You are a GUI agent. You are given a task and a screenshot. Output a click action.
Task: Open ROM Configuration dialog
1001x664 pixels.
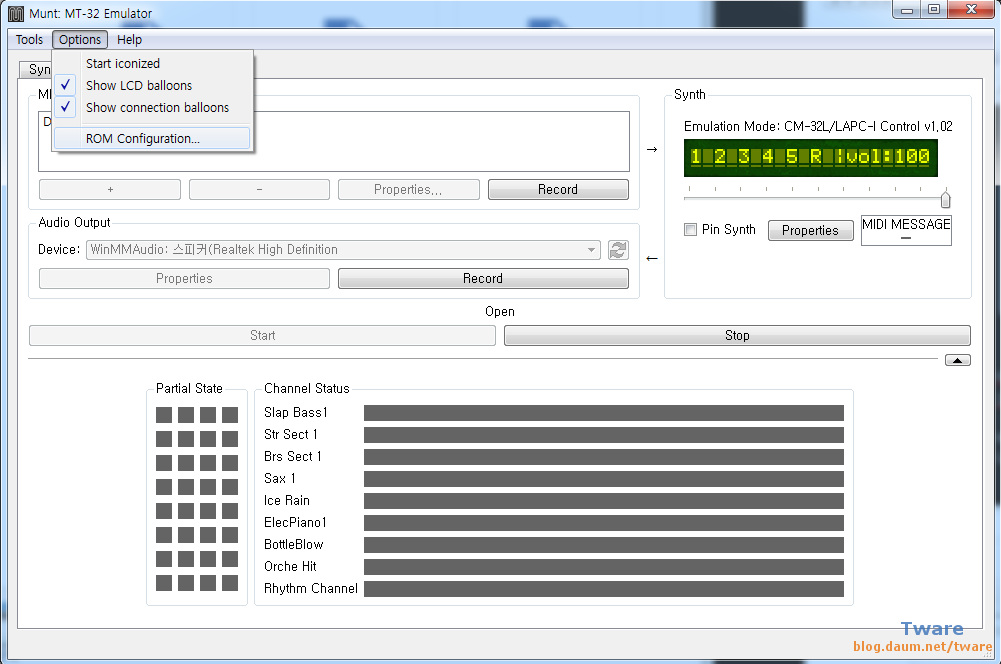tap(152, 139)
